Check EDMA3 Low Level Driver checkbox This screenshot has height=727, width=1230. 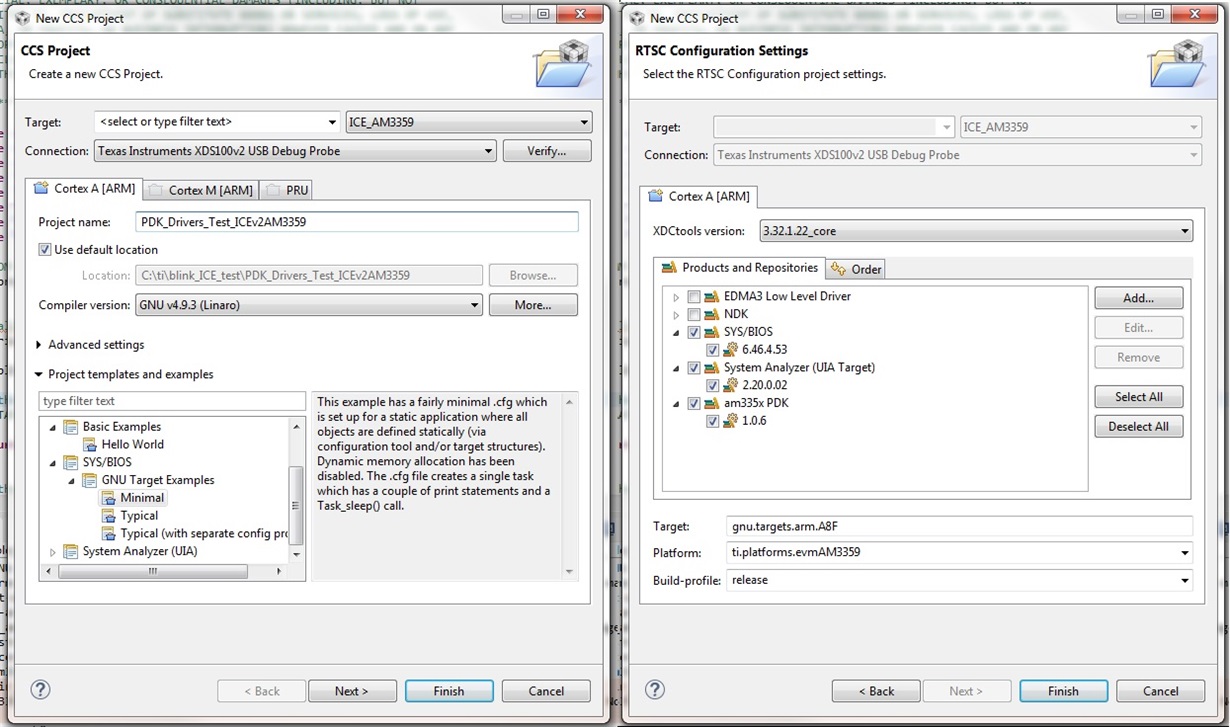[x=694, y=297]
